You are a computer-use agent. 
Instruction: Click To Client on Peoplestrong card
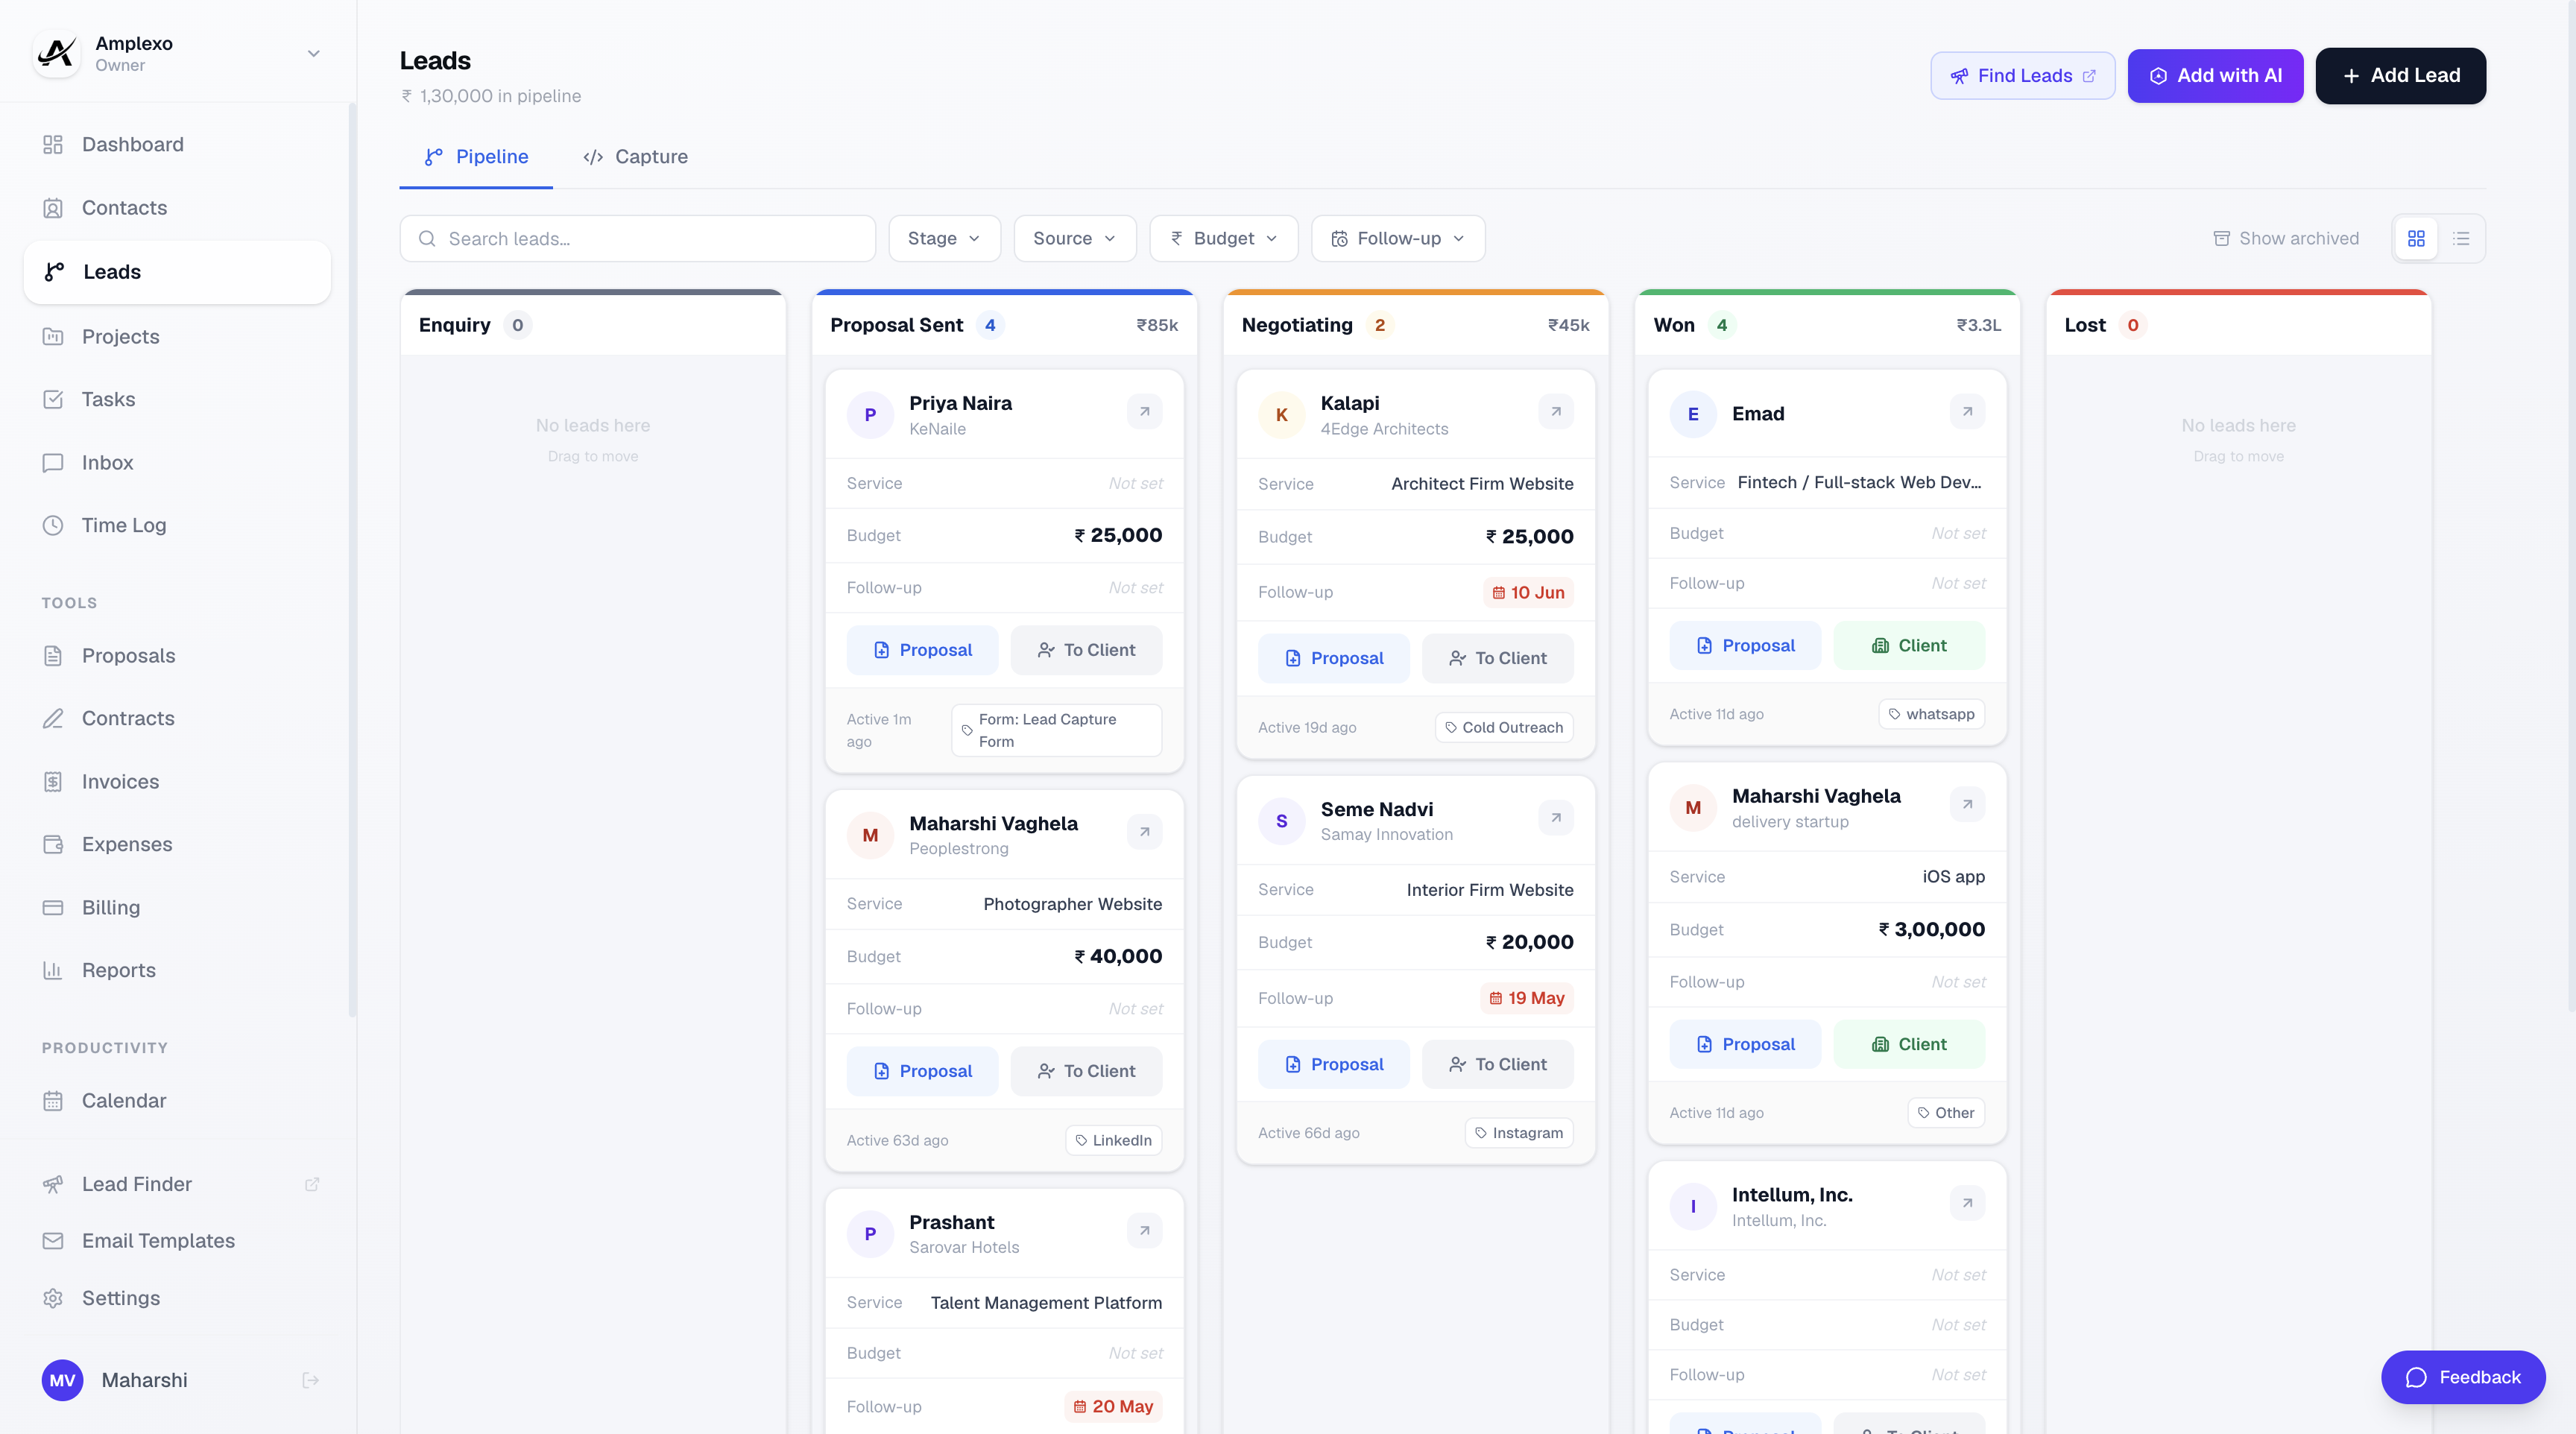coord(1086,1071)
